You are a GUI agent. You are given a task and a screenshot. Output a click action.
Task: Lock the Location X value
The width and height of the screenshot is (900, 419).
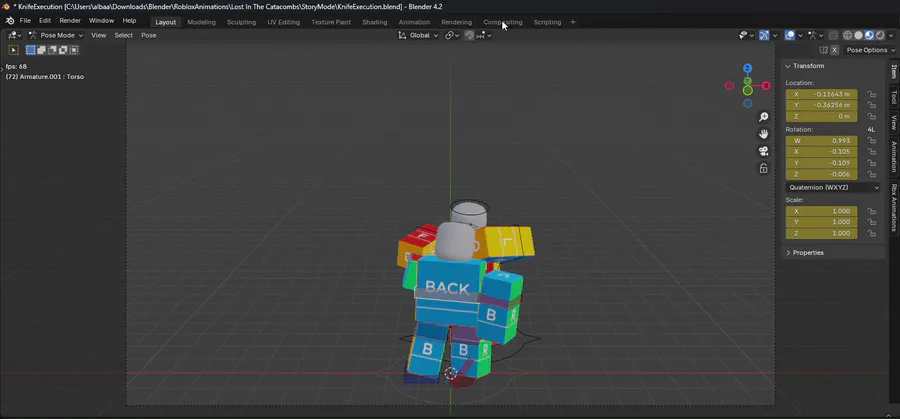871,94
